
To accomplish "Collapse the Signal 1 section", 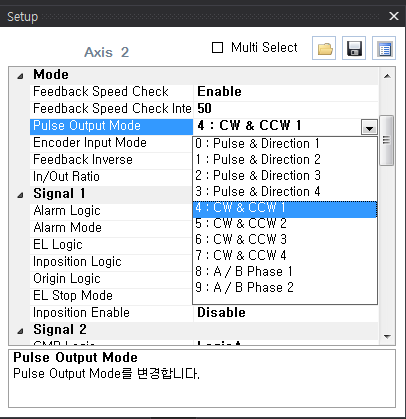I will coord(21,195).
